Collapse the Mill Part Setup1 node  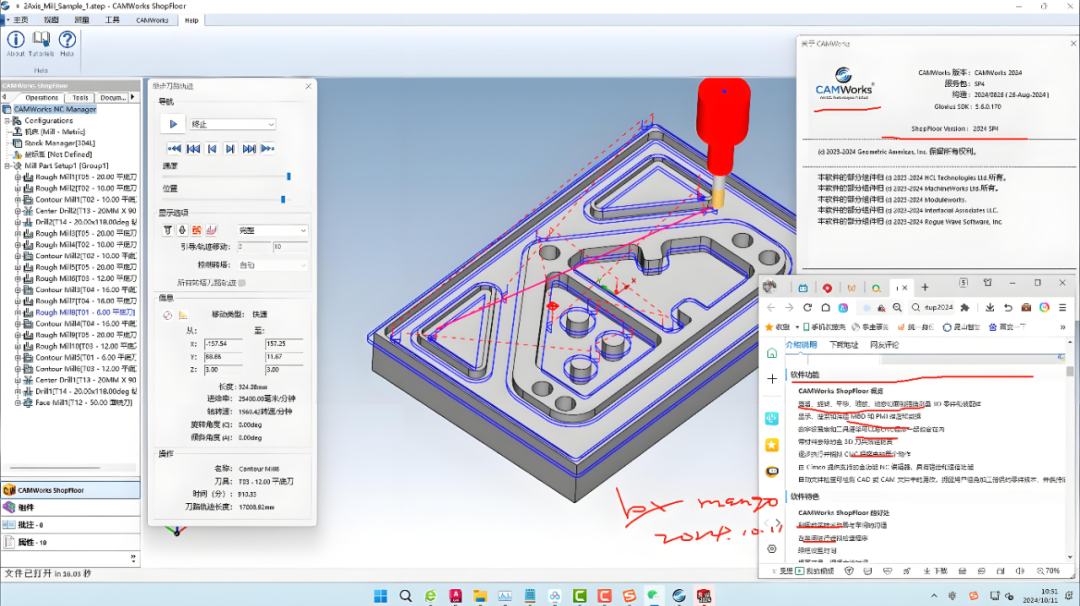tap(8, 166)
